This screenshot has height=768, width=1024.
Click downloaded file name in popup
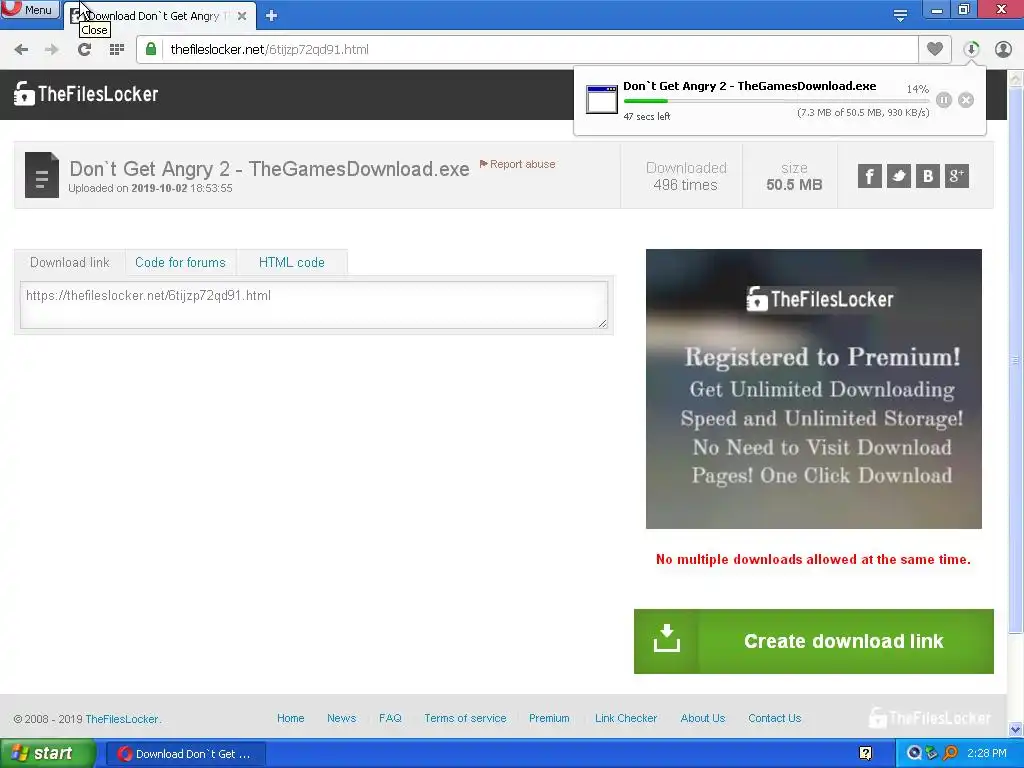click(x=750, y=86)
